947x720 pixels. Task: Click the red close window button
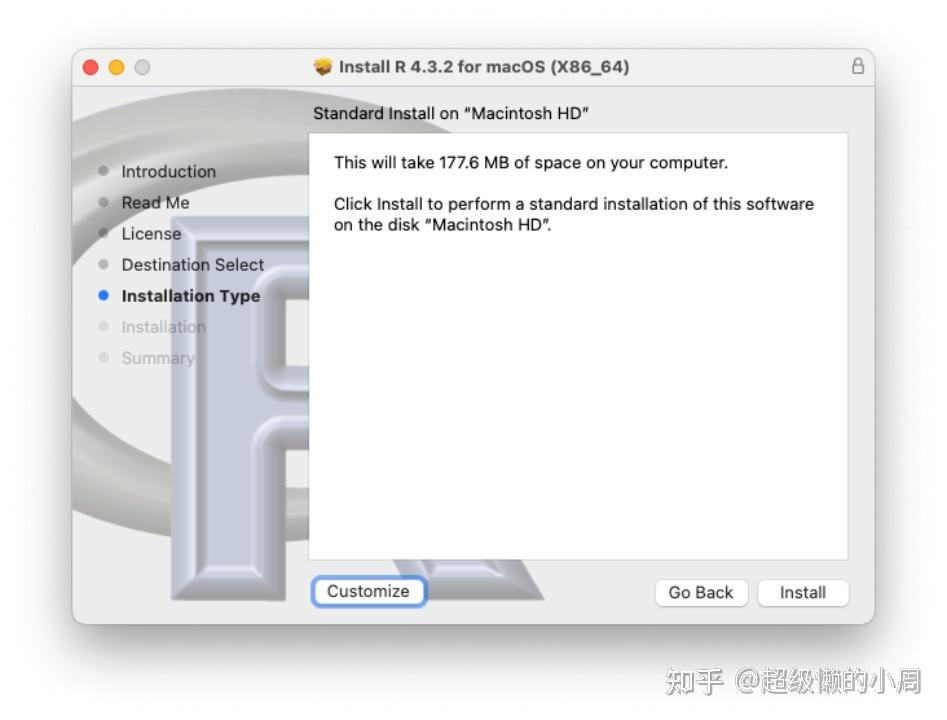pyautogui.click(x=91, y=67)
